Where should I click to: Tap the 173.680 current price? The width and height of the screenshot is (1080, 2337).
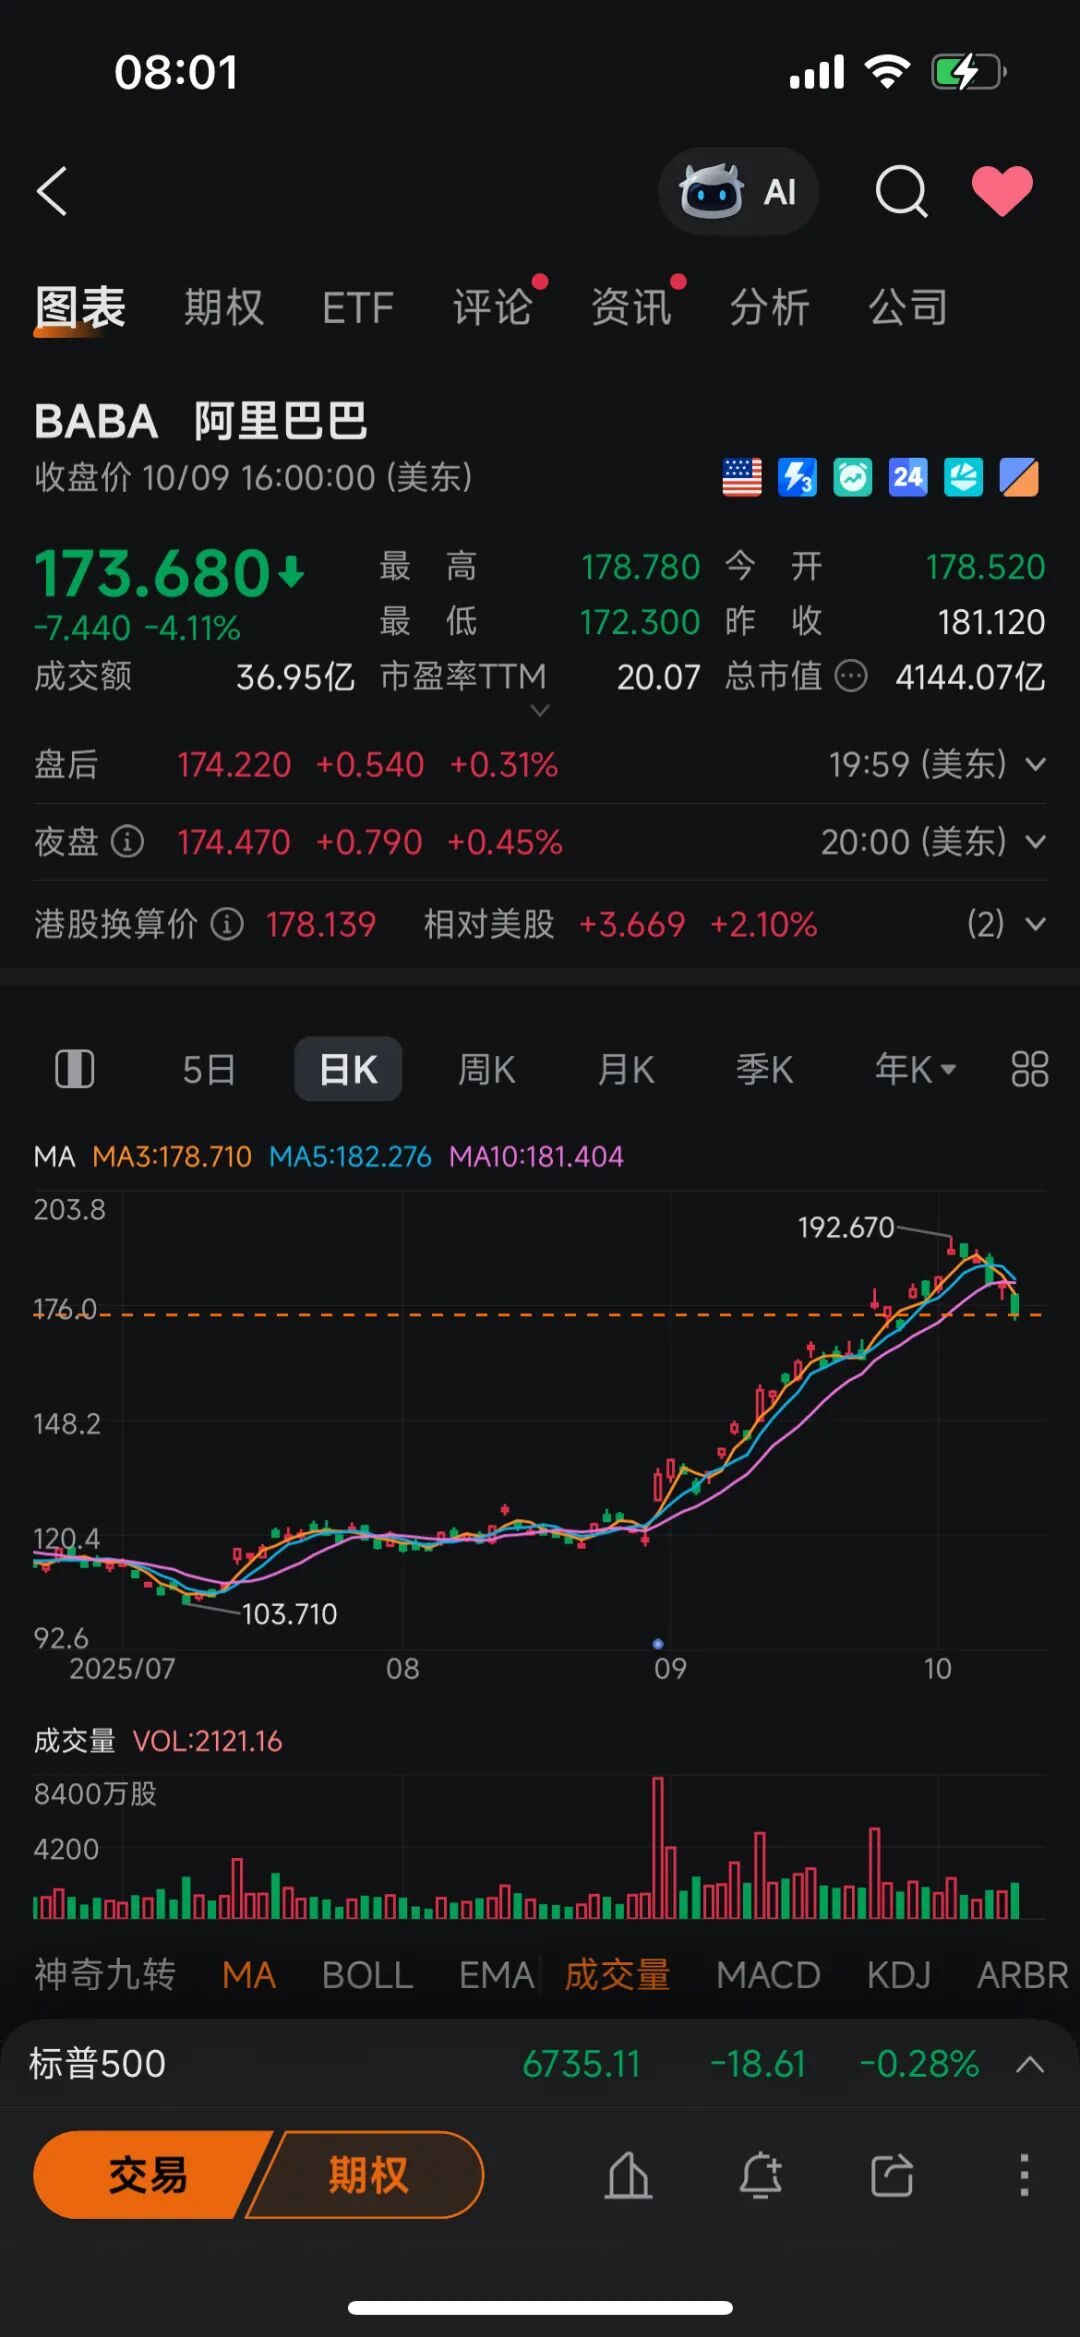[152, 573]
